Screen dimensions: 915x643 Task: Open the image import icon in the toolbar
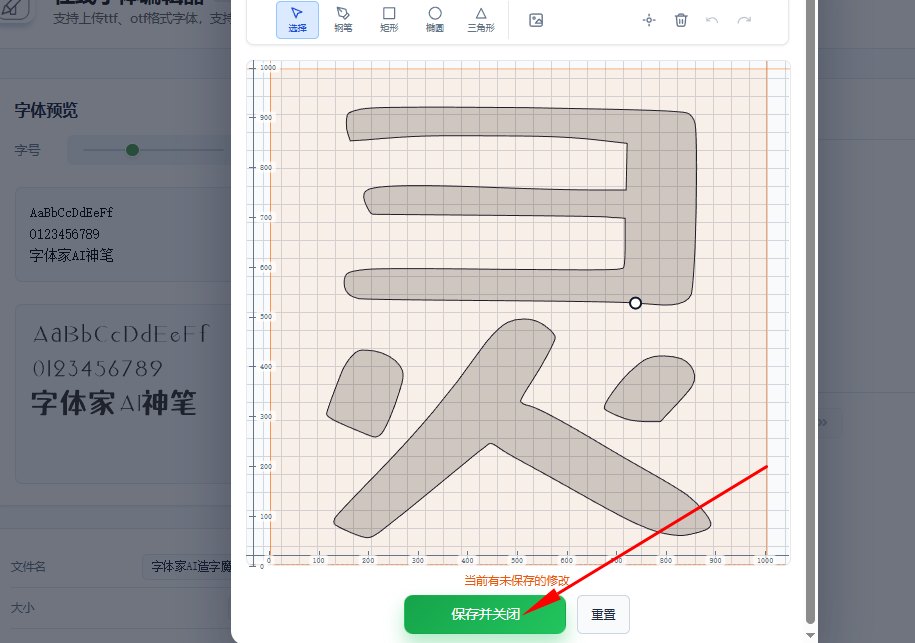coord(536,19)
